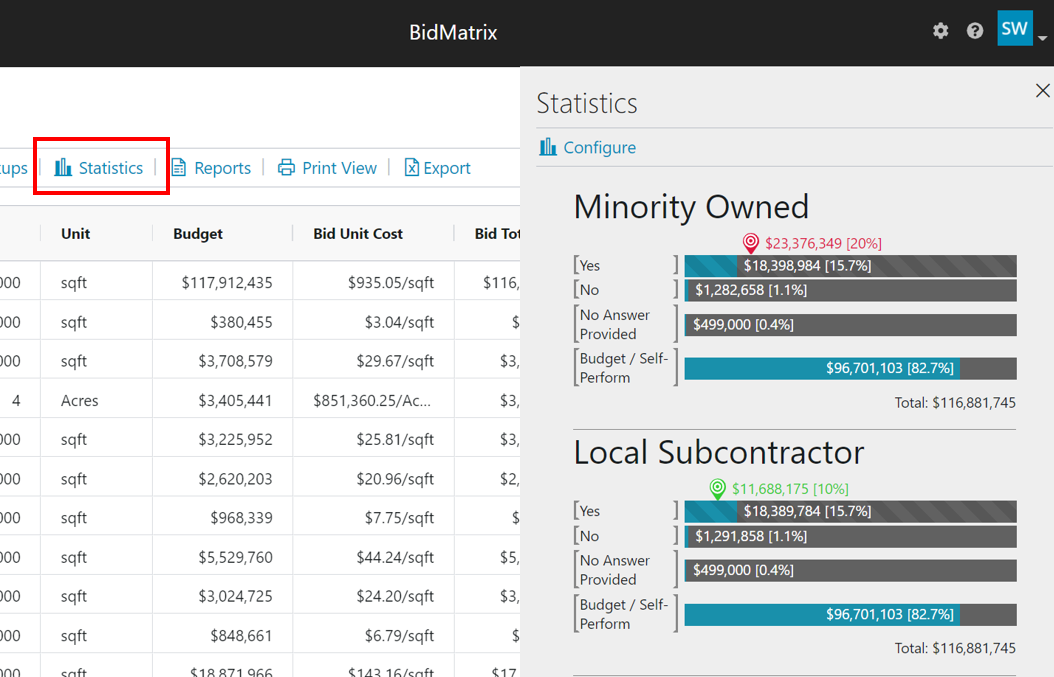Viewport: 1054px width, 677px height.
Task: Open the Export option
Action: (x=447, y=167)
